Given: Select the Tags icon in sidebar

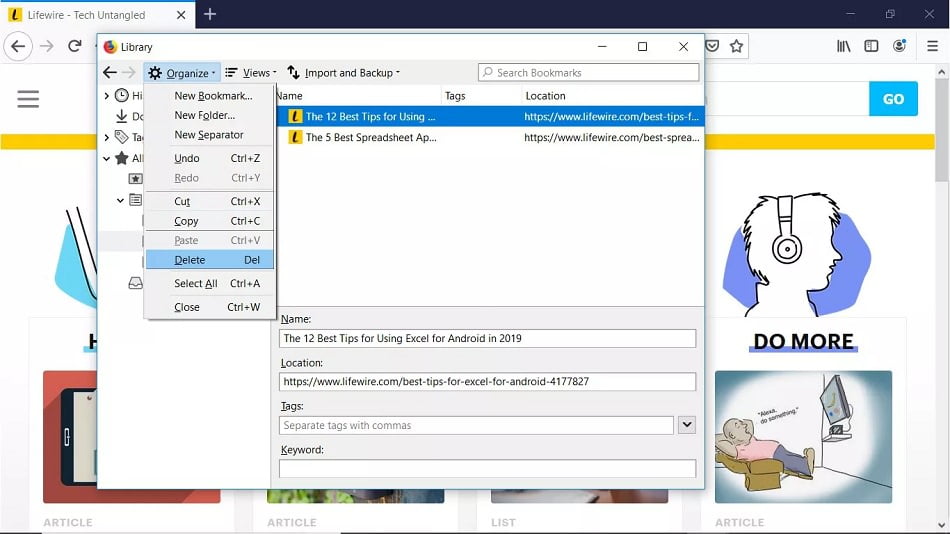Looking at the screenshot, I should (x=122, y=137).
